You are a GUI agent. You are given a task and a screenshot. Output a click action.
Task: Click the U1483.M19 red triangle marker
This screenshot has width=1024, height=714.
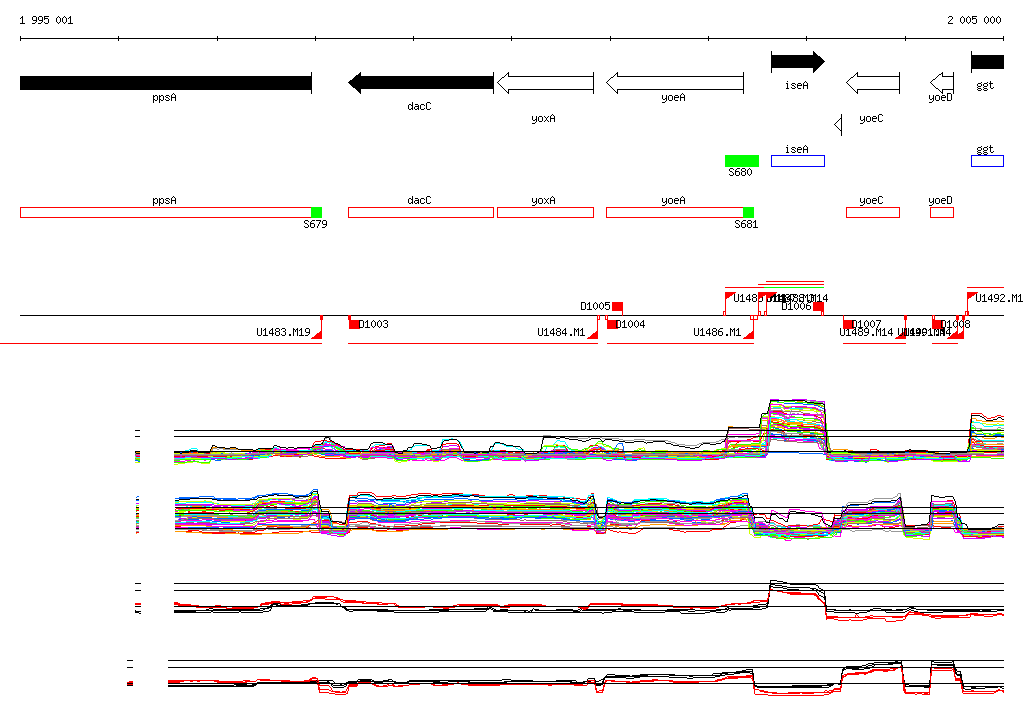click(317, 334)
